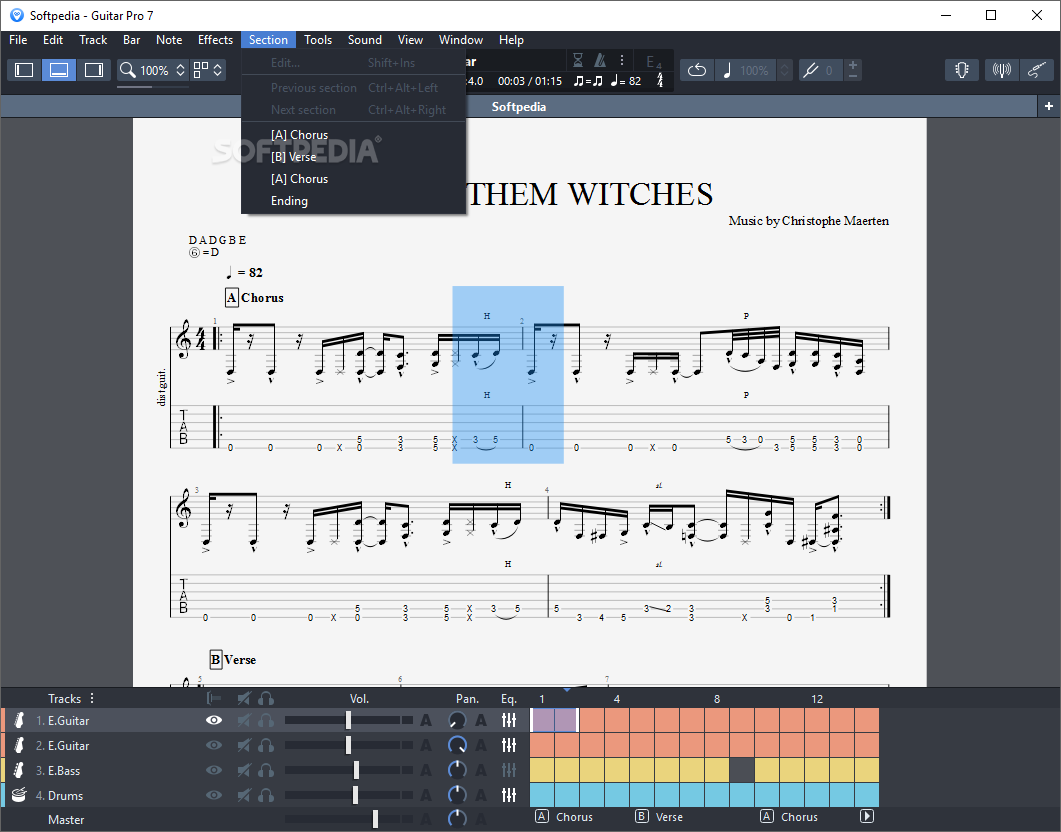Click the zoom magnifier icon
Image resolution: width=1061 pixels, height=832 pixels.
127,70
